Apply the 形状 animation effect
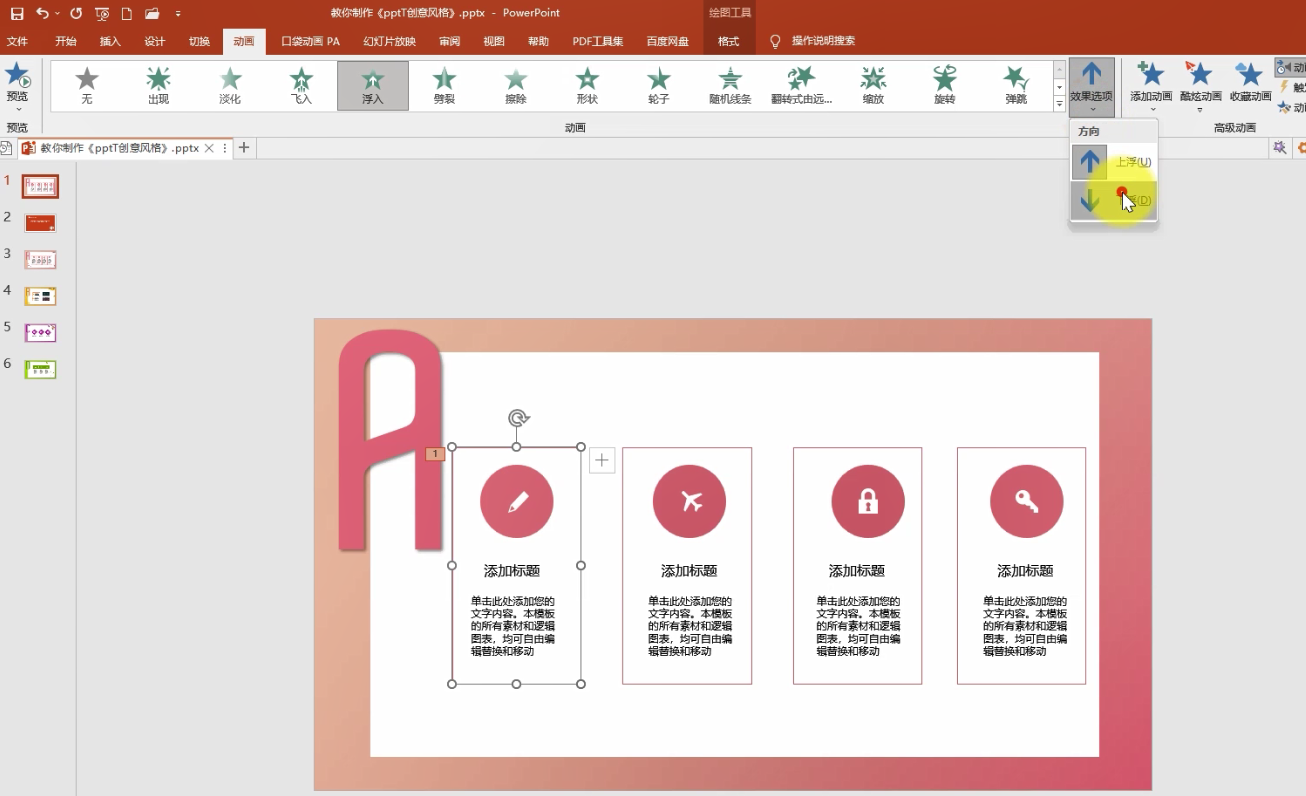This screenshot has height=796, width=1306. pyautogui.click(x=587, y=86)
